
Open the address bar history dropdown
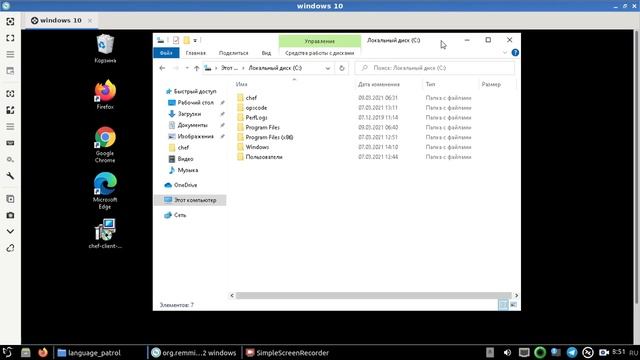(x=328, y=68)
